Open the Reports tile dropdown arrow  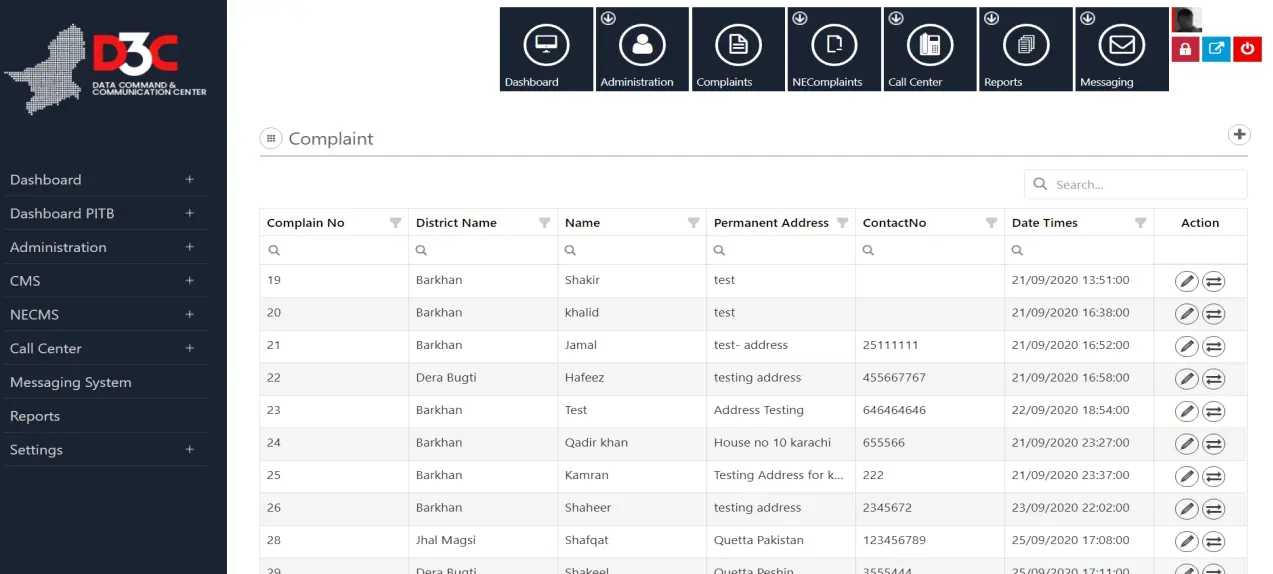[991, 18]
